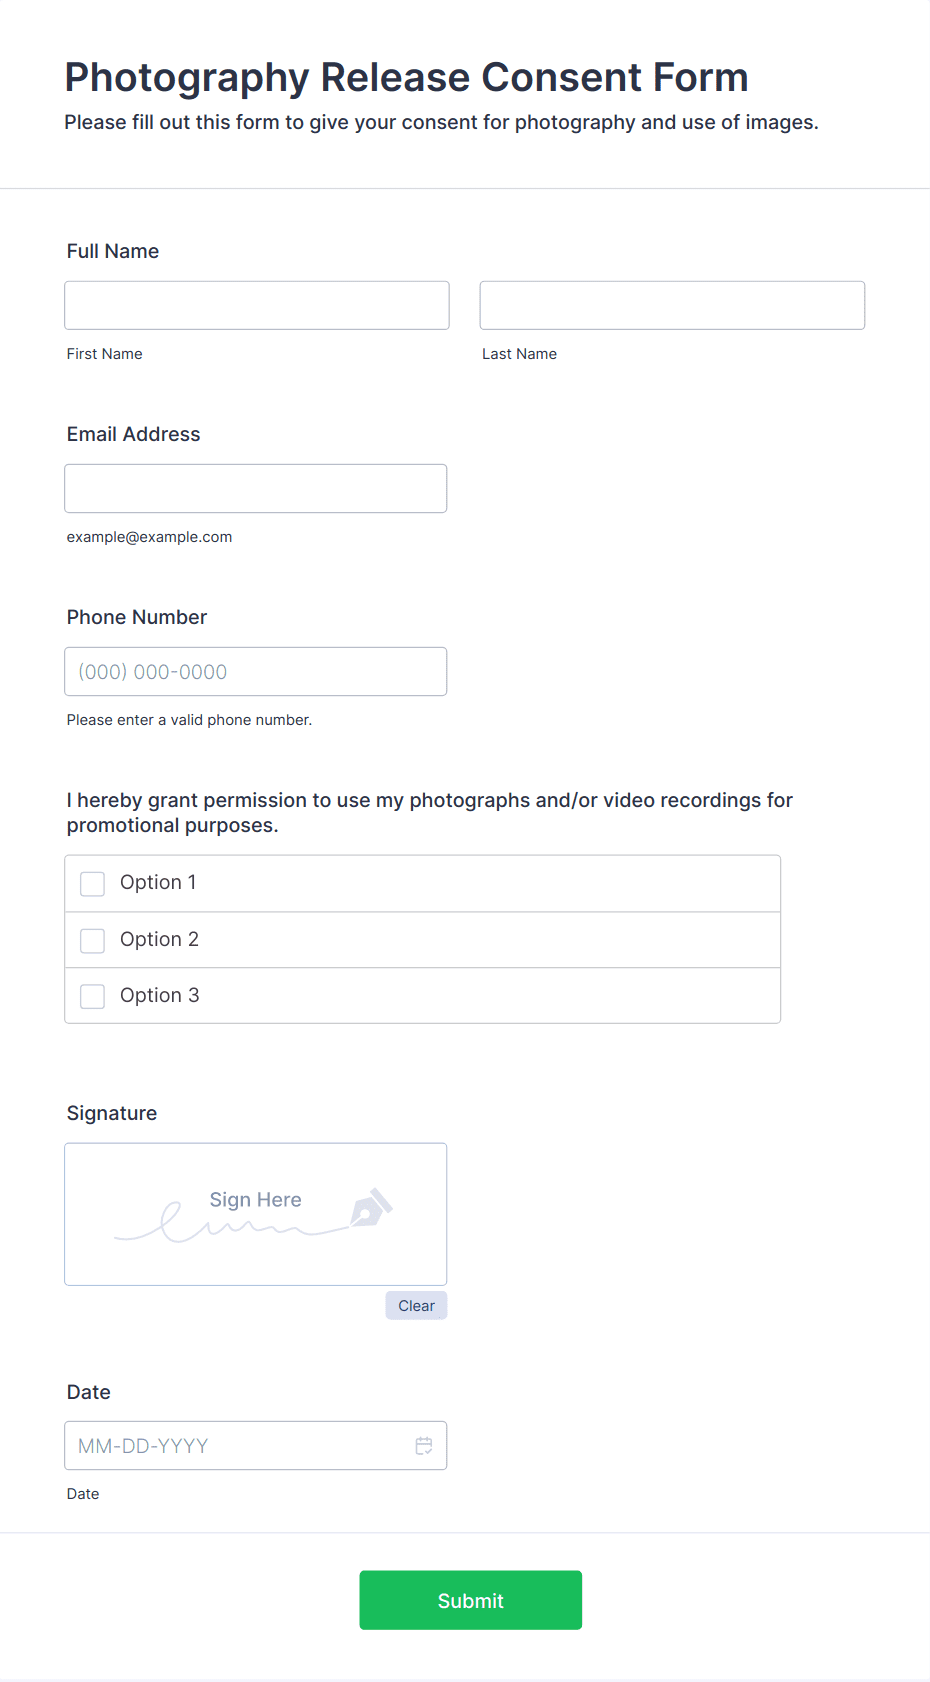Viewport: 930px width, 1682px height.
Task: Focus the First Name field
Action: point(257,305)
